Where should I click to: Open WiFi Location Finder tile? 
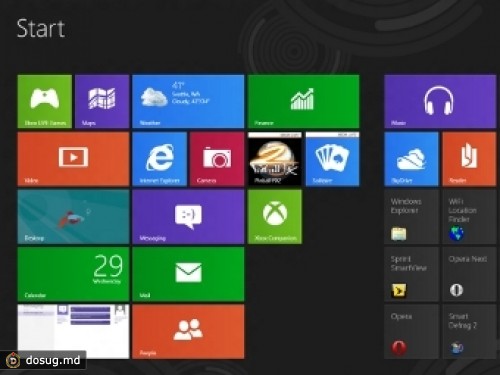pyautogui.click(x=469, y=217)
